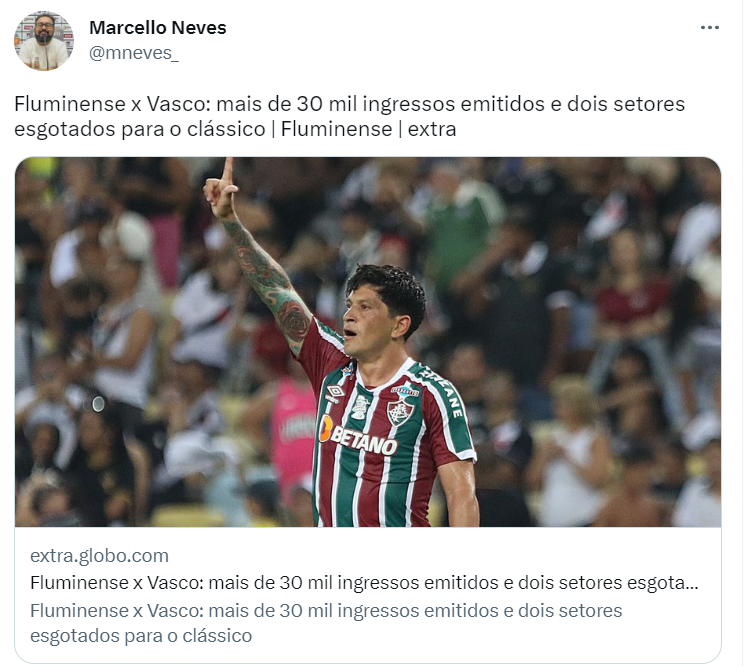Click the pink-shirted fan in the background
The image size is (747, 667).
pyautogui.click(x=294, y=431)
